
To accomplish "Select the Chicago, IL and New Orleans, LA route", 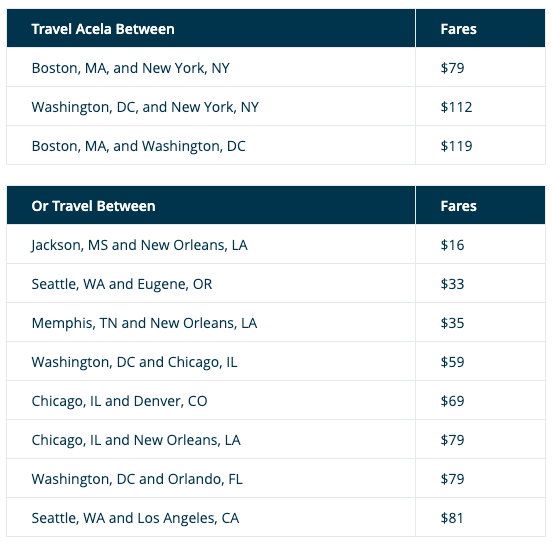I will [x=136, y=440].
